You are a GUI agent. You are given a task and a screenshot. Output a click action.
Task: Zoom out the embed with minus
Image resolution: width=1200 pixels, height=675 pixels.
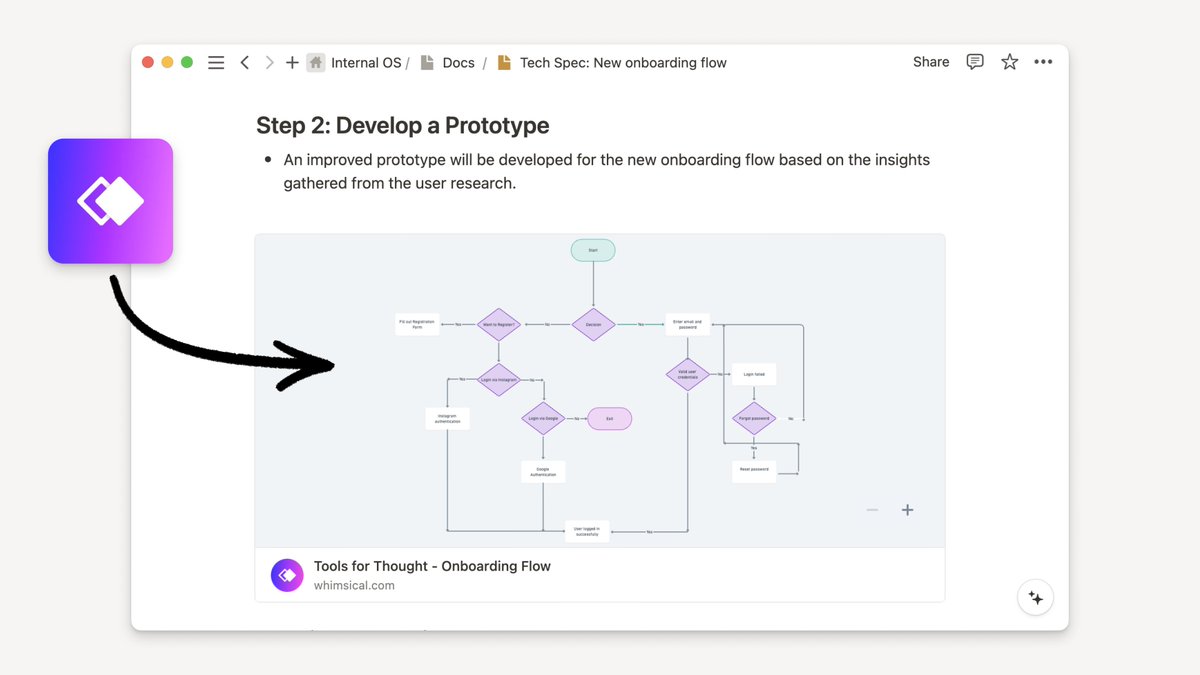[x=872, y=510]
